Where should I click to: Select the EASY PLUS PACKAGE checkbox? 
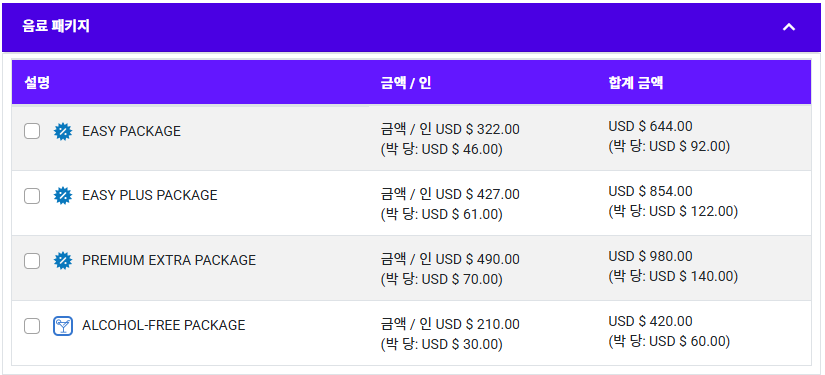pyautogui.click(x=32, y=196)
